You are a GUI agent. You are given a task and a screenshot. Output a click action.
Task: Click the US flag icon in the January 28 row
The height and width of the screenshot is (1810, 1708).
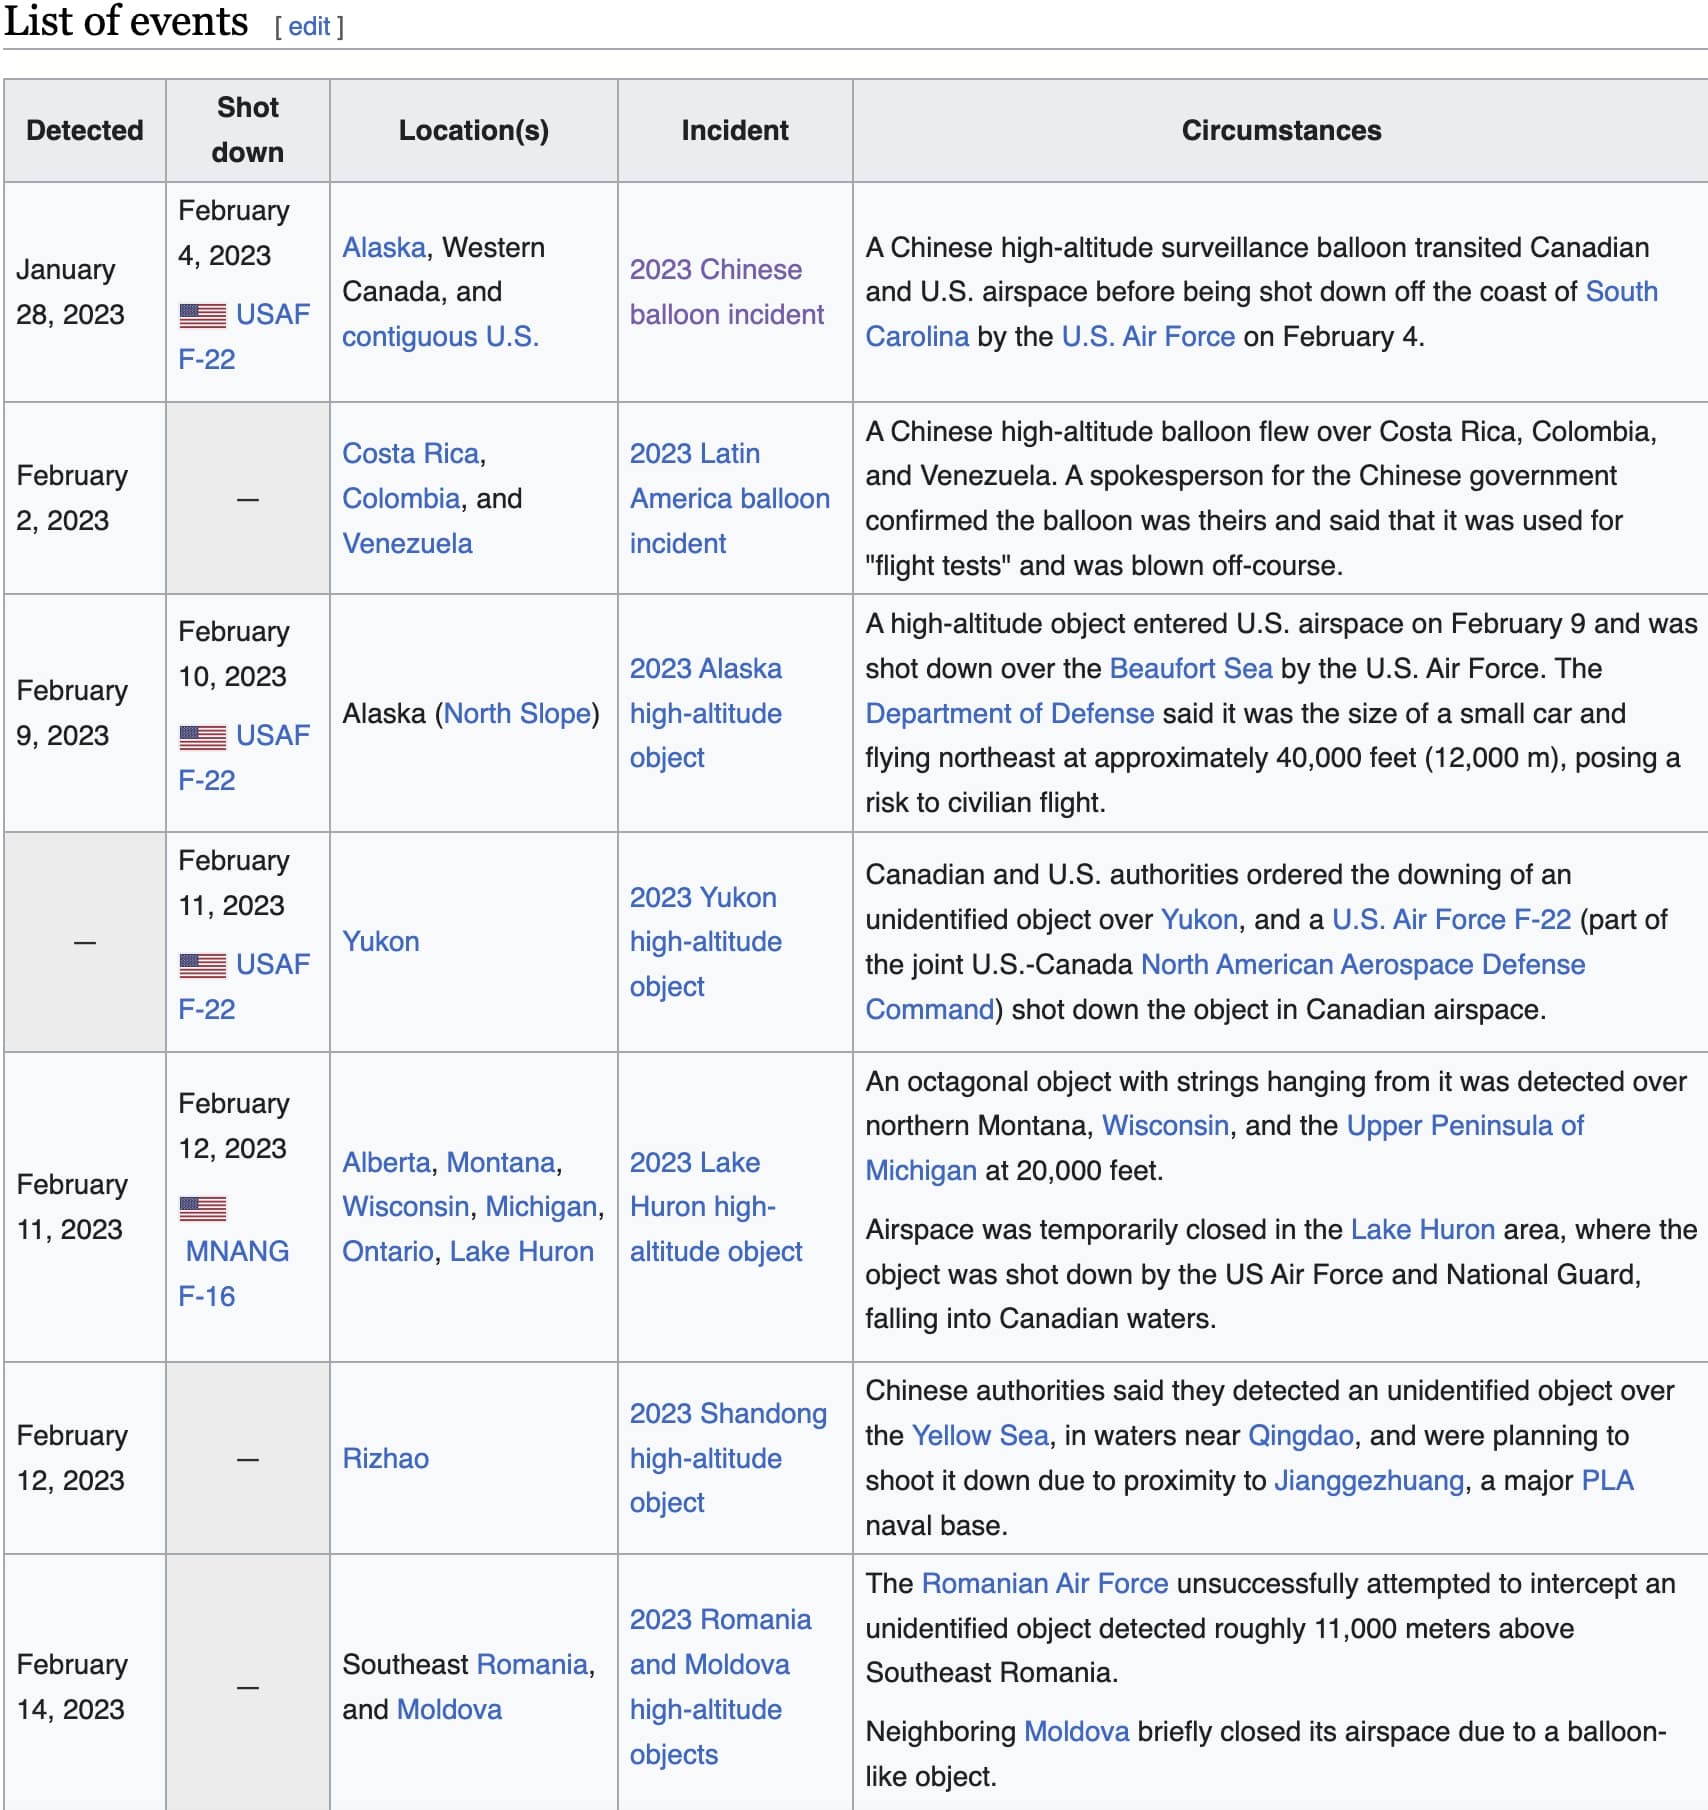pyautogui.click(x=202, y=316)
